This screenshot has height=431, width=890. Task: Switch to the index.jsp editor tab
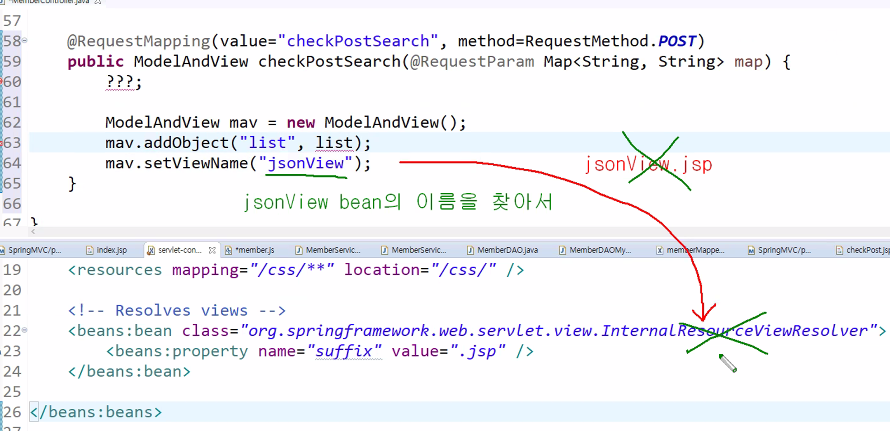pyautogui.click(x=106, y=250)
